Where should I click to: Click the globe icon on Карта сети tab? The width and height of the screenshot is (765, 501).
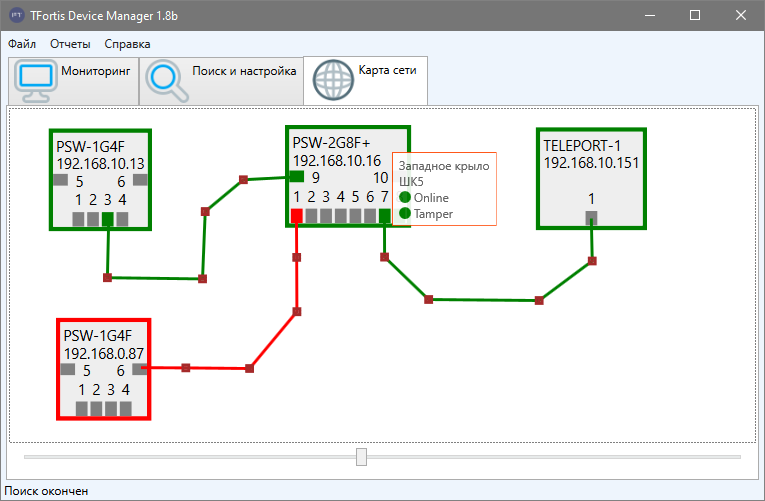click(x=333, y=80)
